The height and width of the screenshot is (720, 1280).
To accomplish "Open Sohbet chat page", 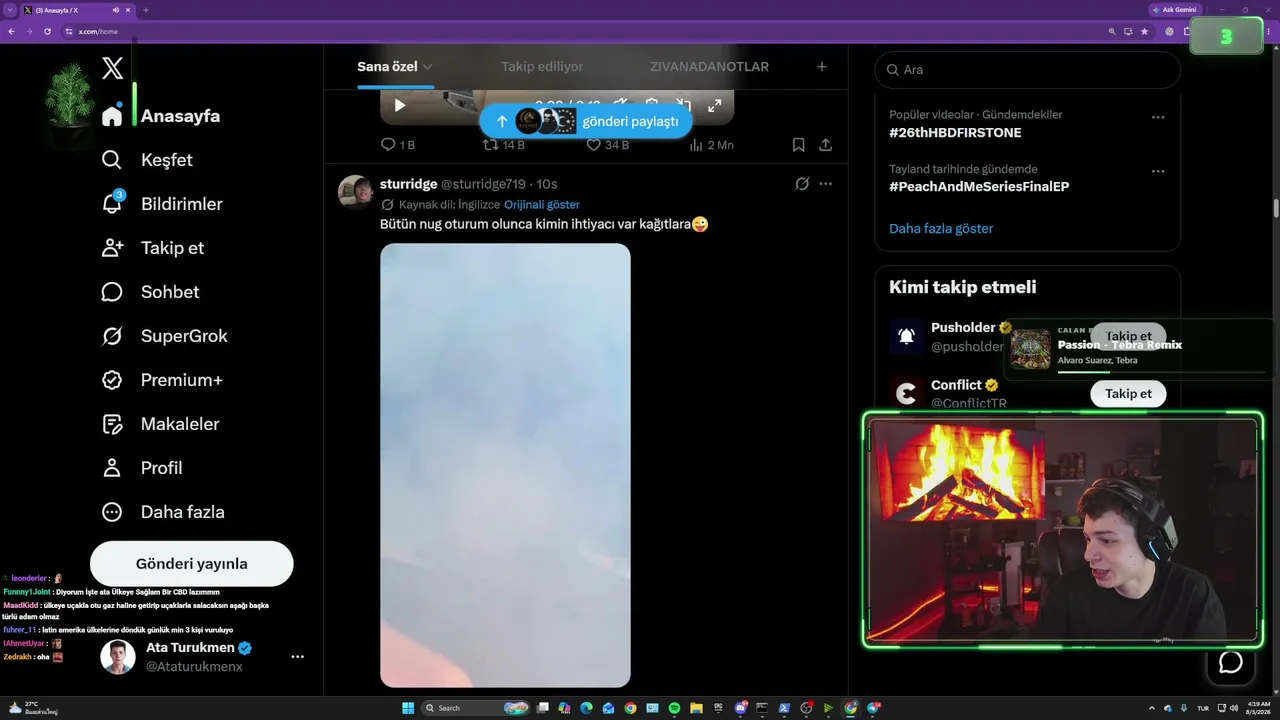I will [150, 292].
